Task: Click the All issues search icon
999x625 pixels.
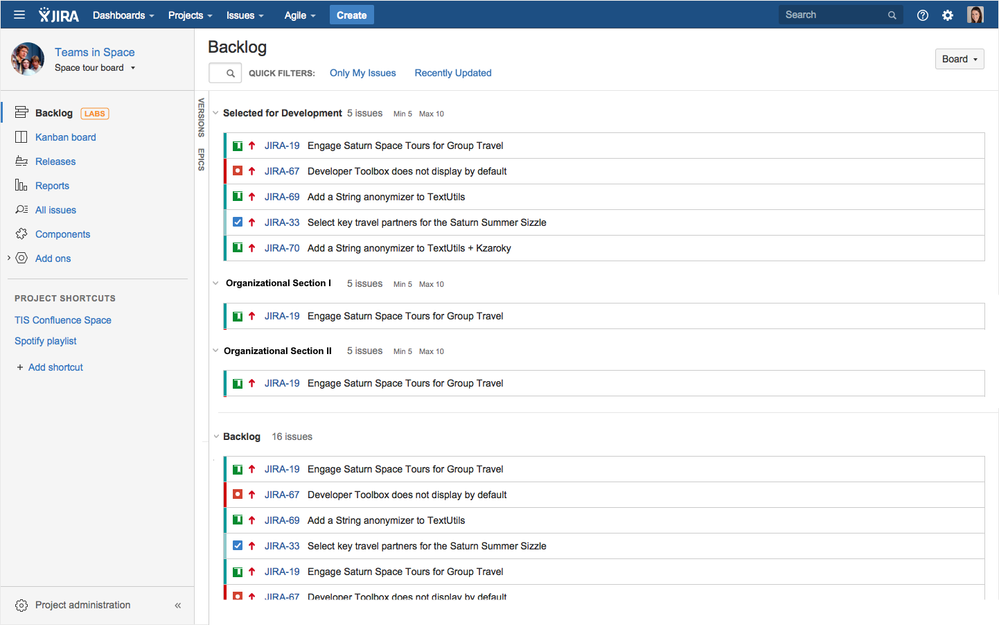Action: [x=21, y=210]
